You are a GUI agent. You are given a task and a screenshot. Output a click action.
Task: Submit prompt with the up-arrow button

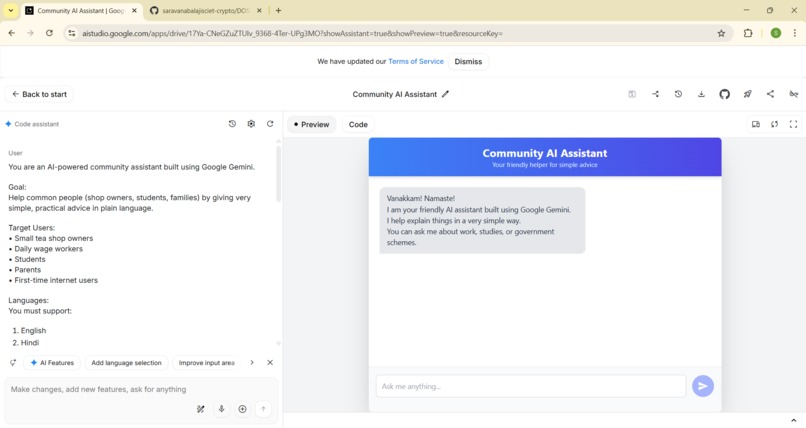point(263,409)
